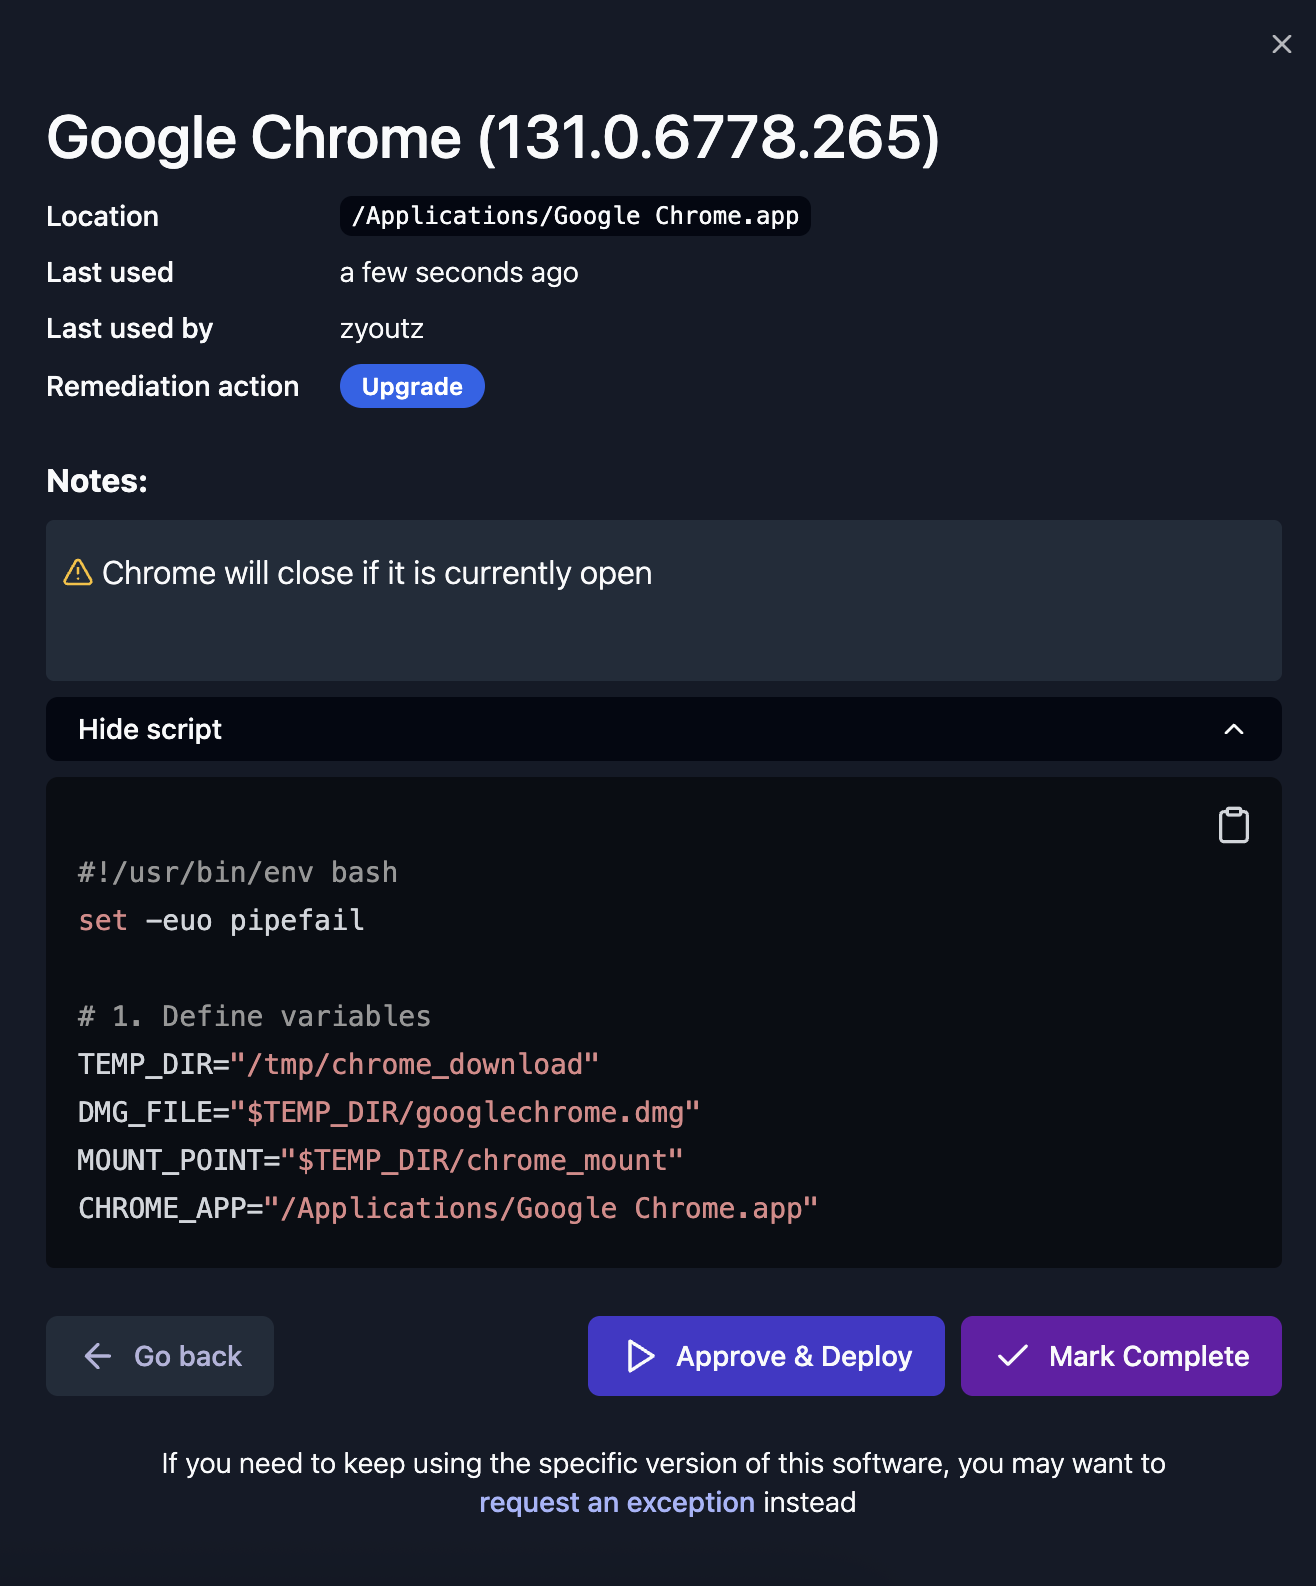Click the play icon on Approve & Deploy
This screenshot has height=1586, width=1316.
point(640,1356)
